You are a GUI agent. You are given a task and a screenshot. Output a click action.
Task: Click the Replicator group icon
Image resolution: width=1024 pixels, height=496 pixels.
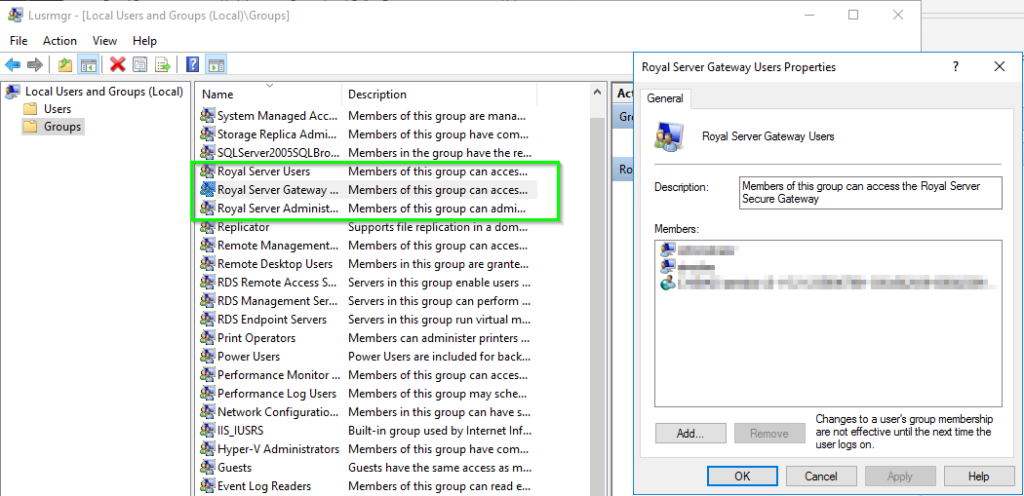coord(208,227)
